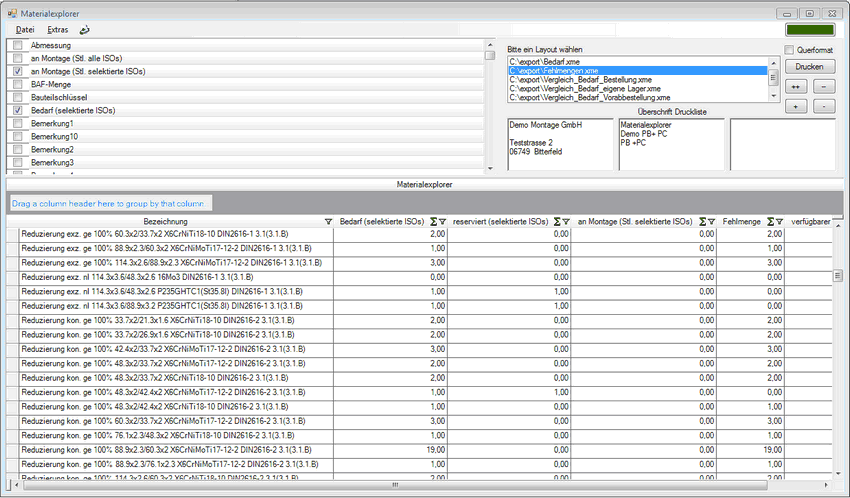
Task: Enable the Querformat checkbox
Action: click(x=789, y=49)
